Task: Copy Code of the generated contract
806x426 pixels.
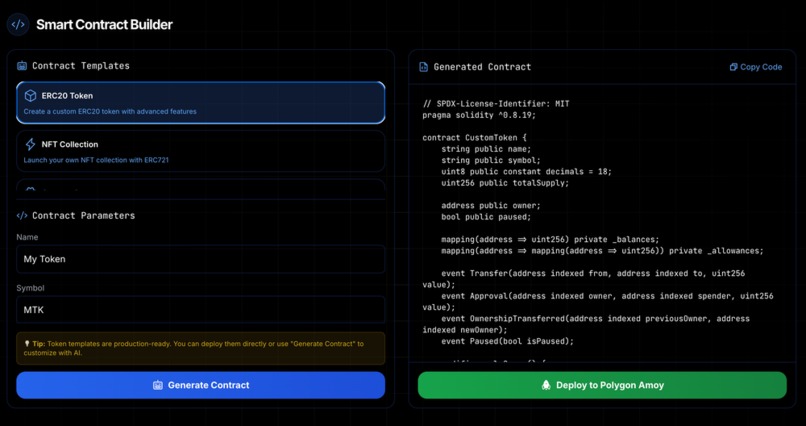Action: click(756, 67)
